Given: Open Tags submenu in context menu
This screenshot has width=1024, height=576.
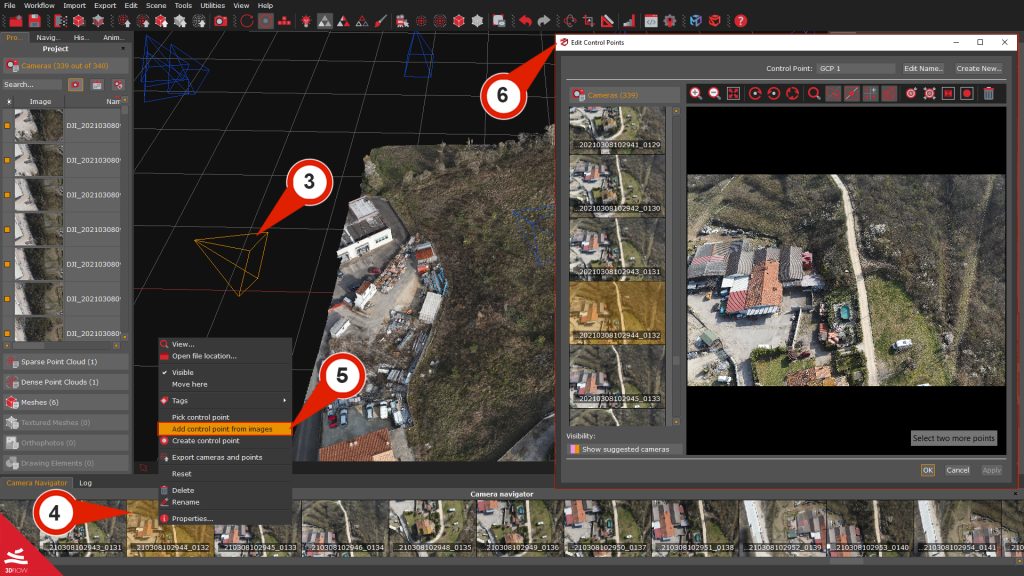Looking at the screenshot, I should [x=225, y=400].
